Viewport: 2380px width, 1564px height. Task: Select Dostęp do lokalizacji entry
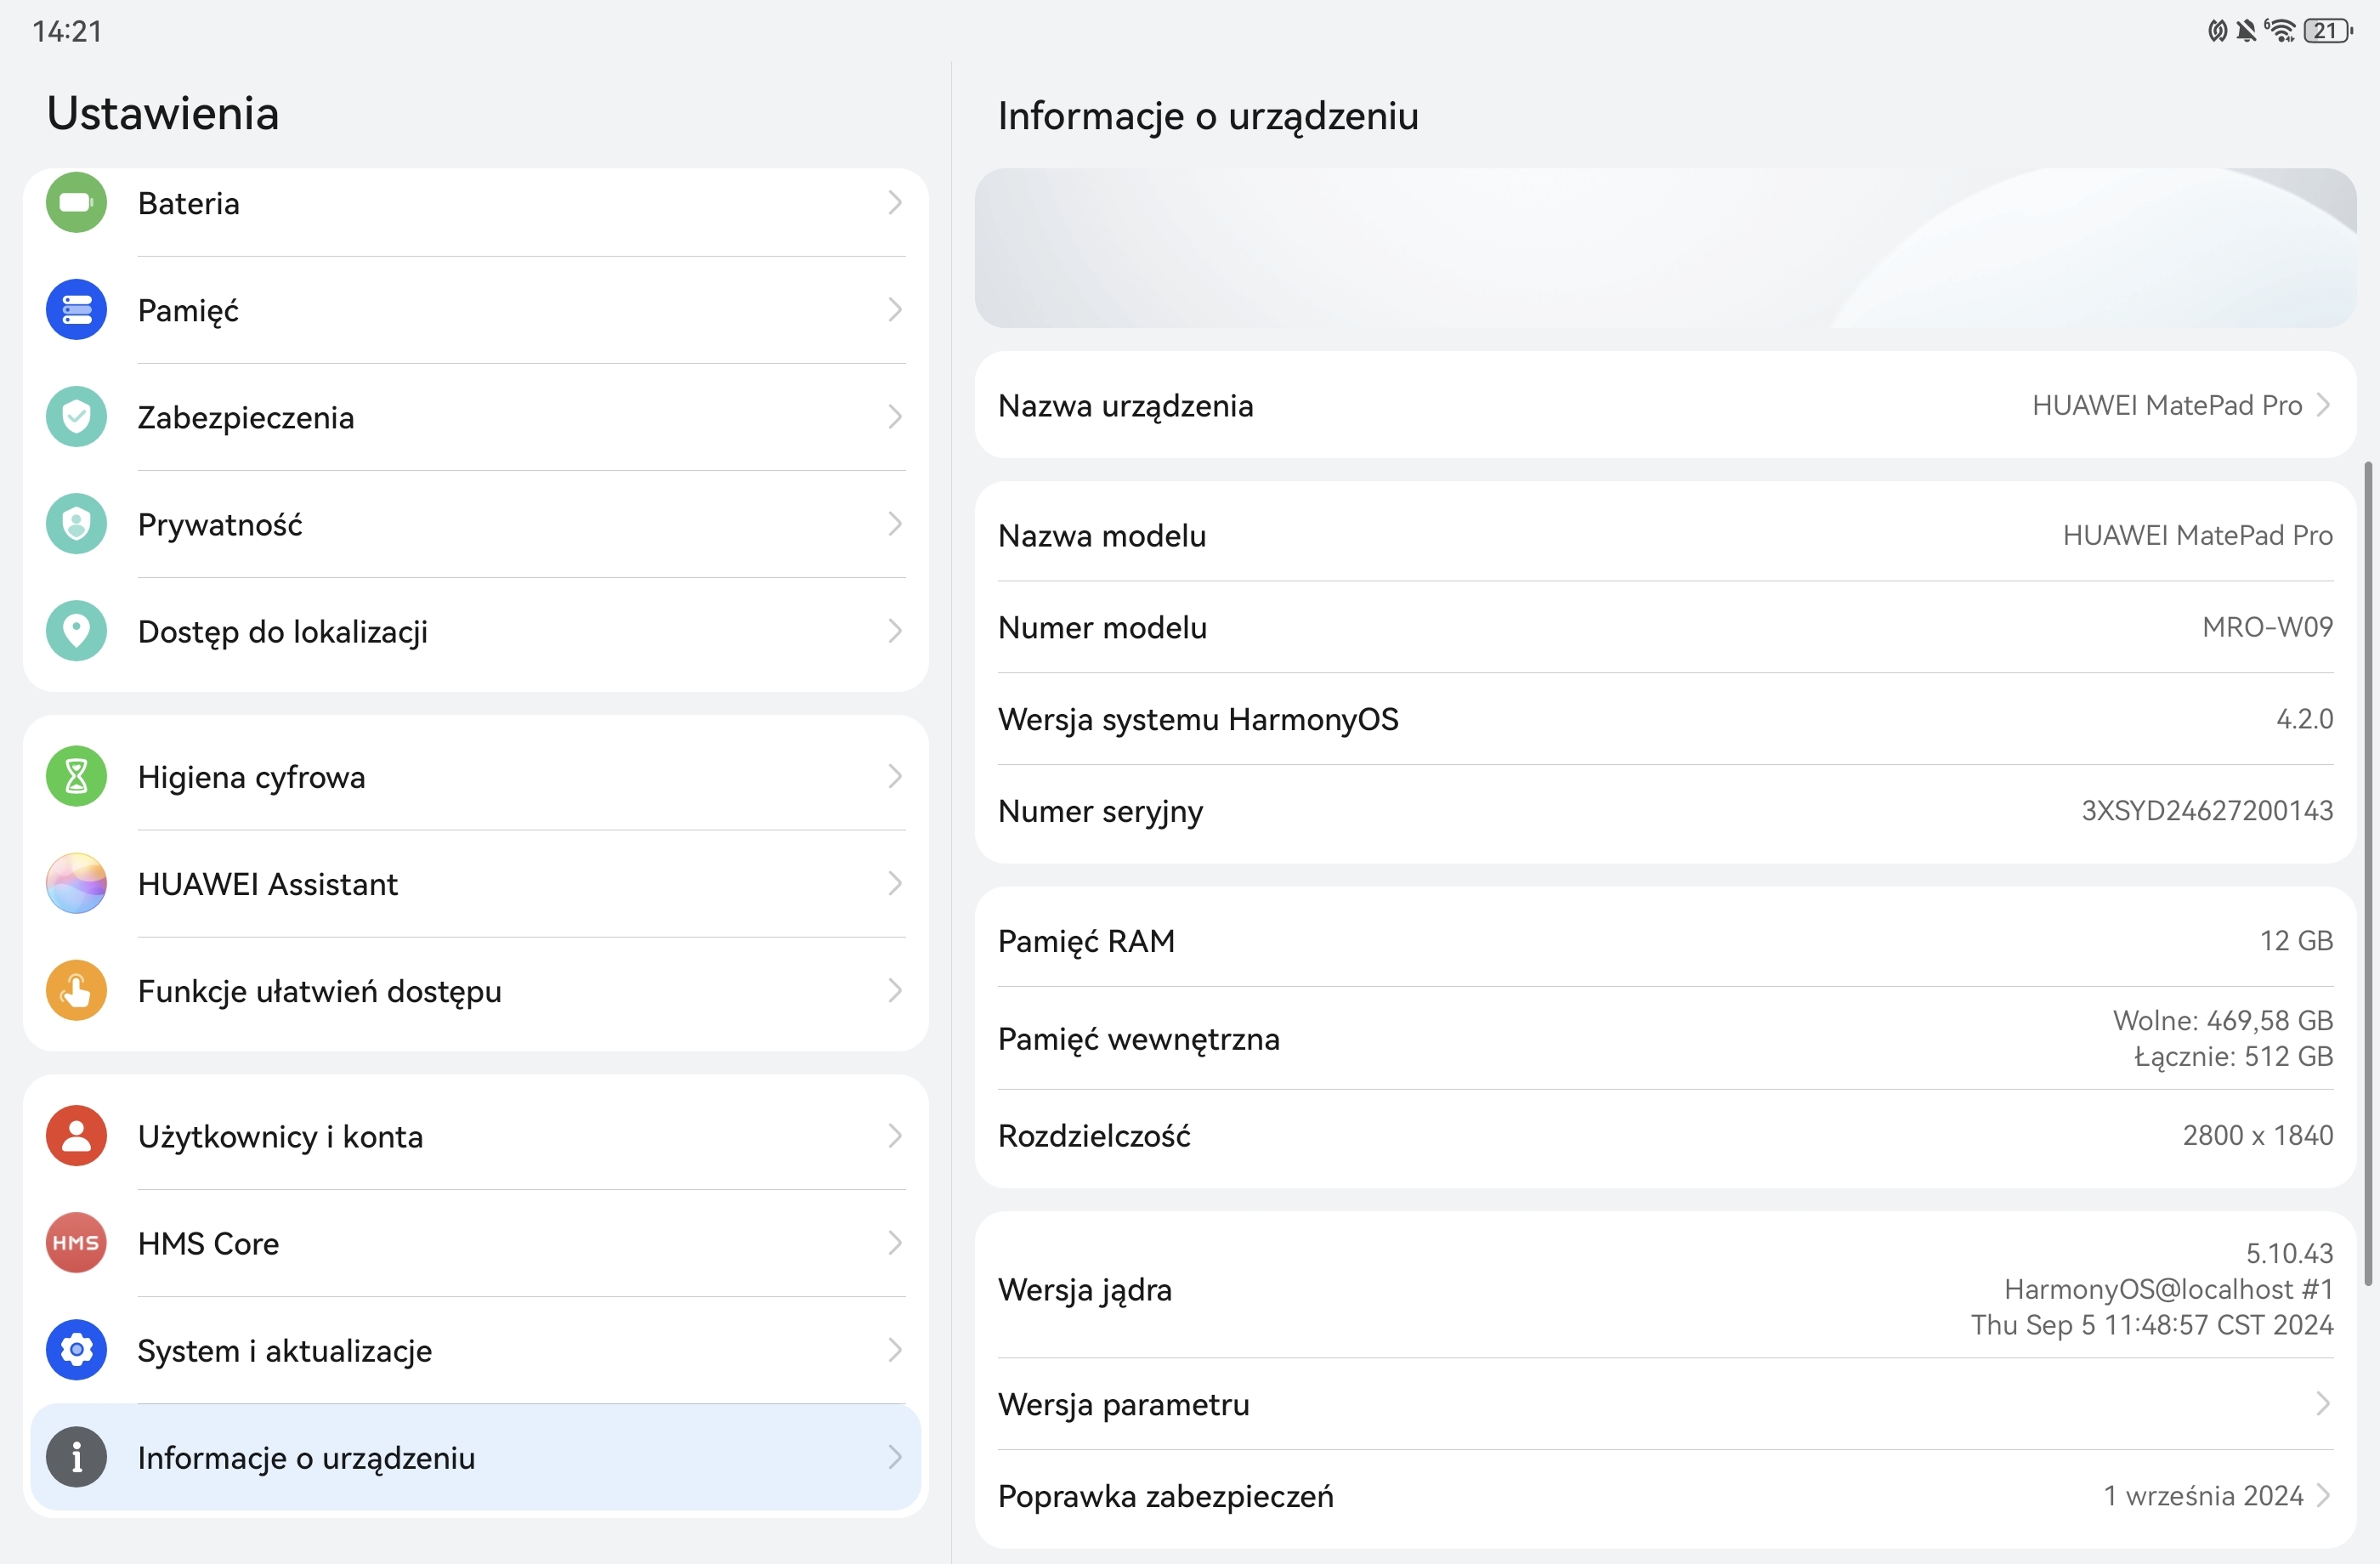point(476,631)
